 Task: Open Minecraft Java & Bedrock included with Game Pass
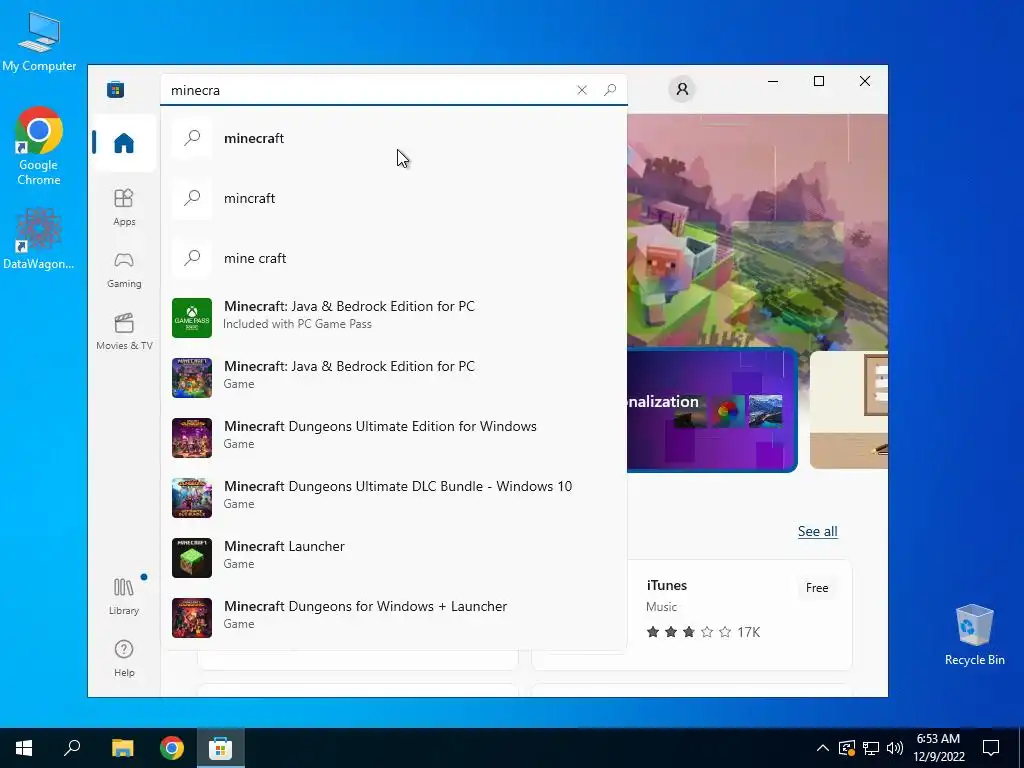point(394,317)
